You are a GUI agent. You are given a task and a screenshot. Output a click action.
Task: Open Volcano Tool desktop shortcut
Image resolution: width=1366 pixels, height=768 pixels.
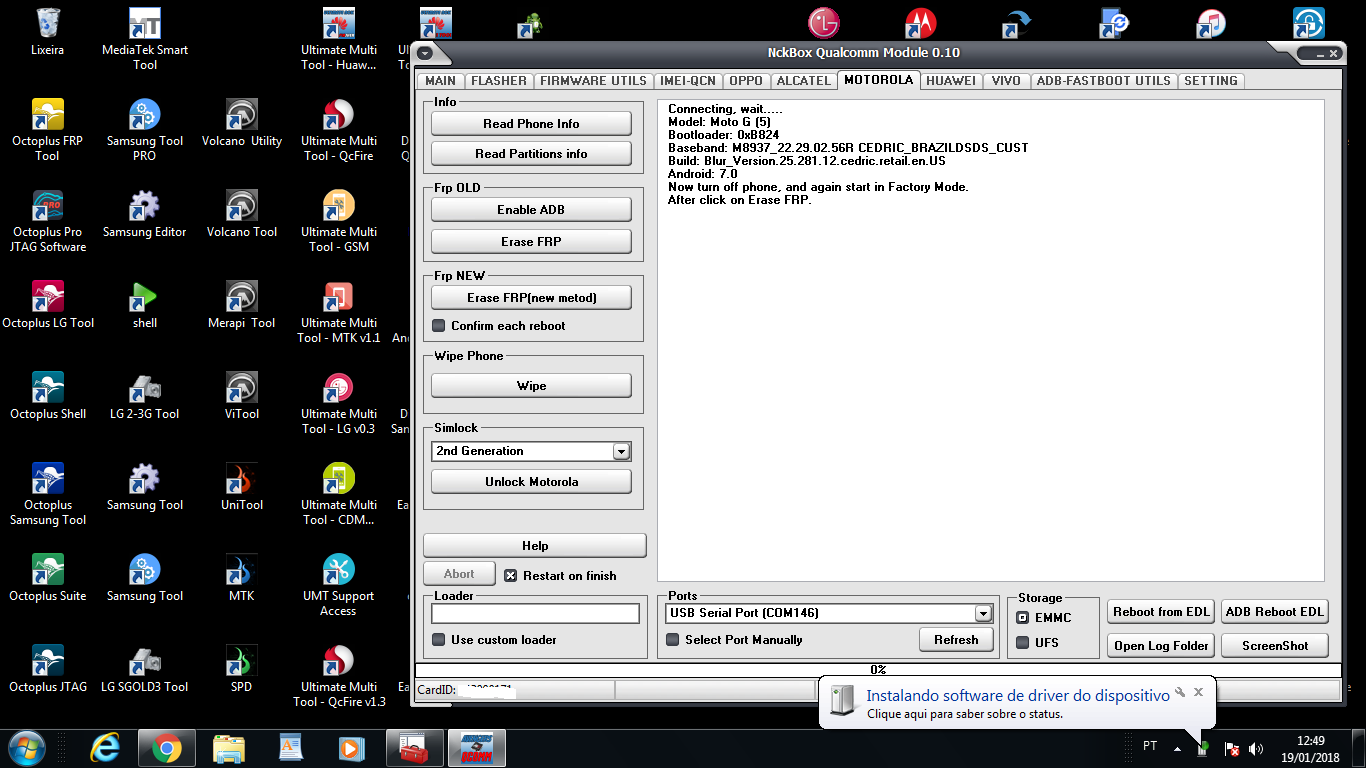[x=241, y=214]
